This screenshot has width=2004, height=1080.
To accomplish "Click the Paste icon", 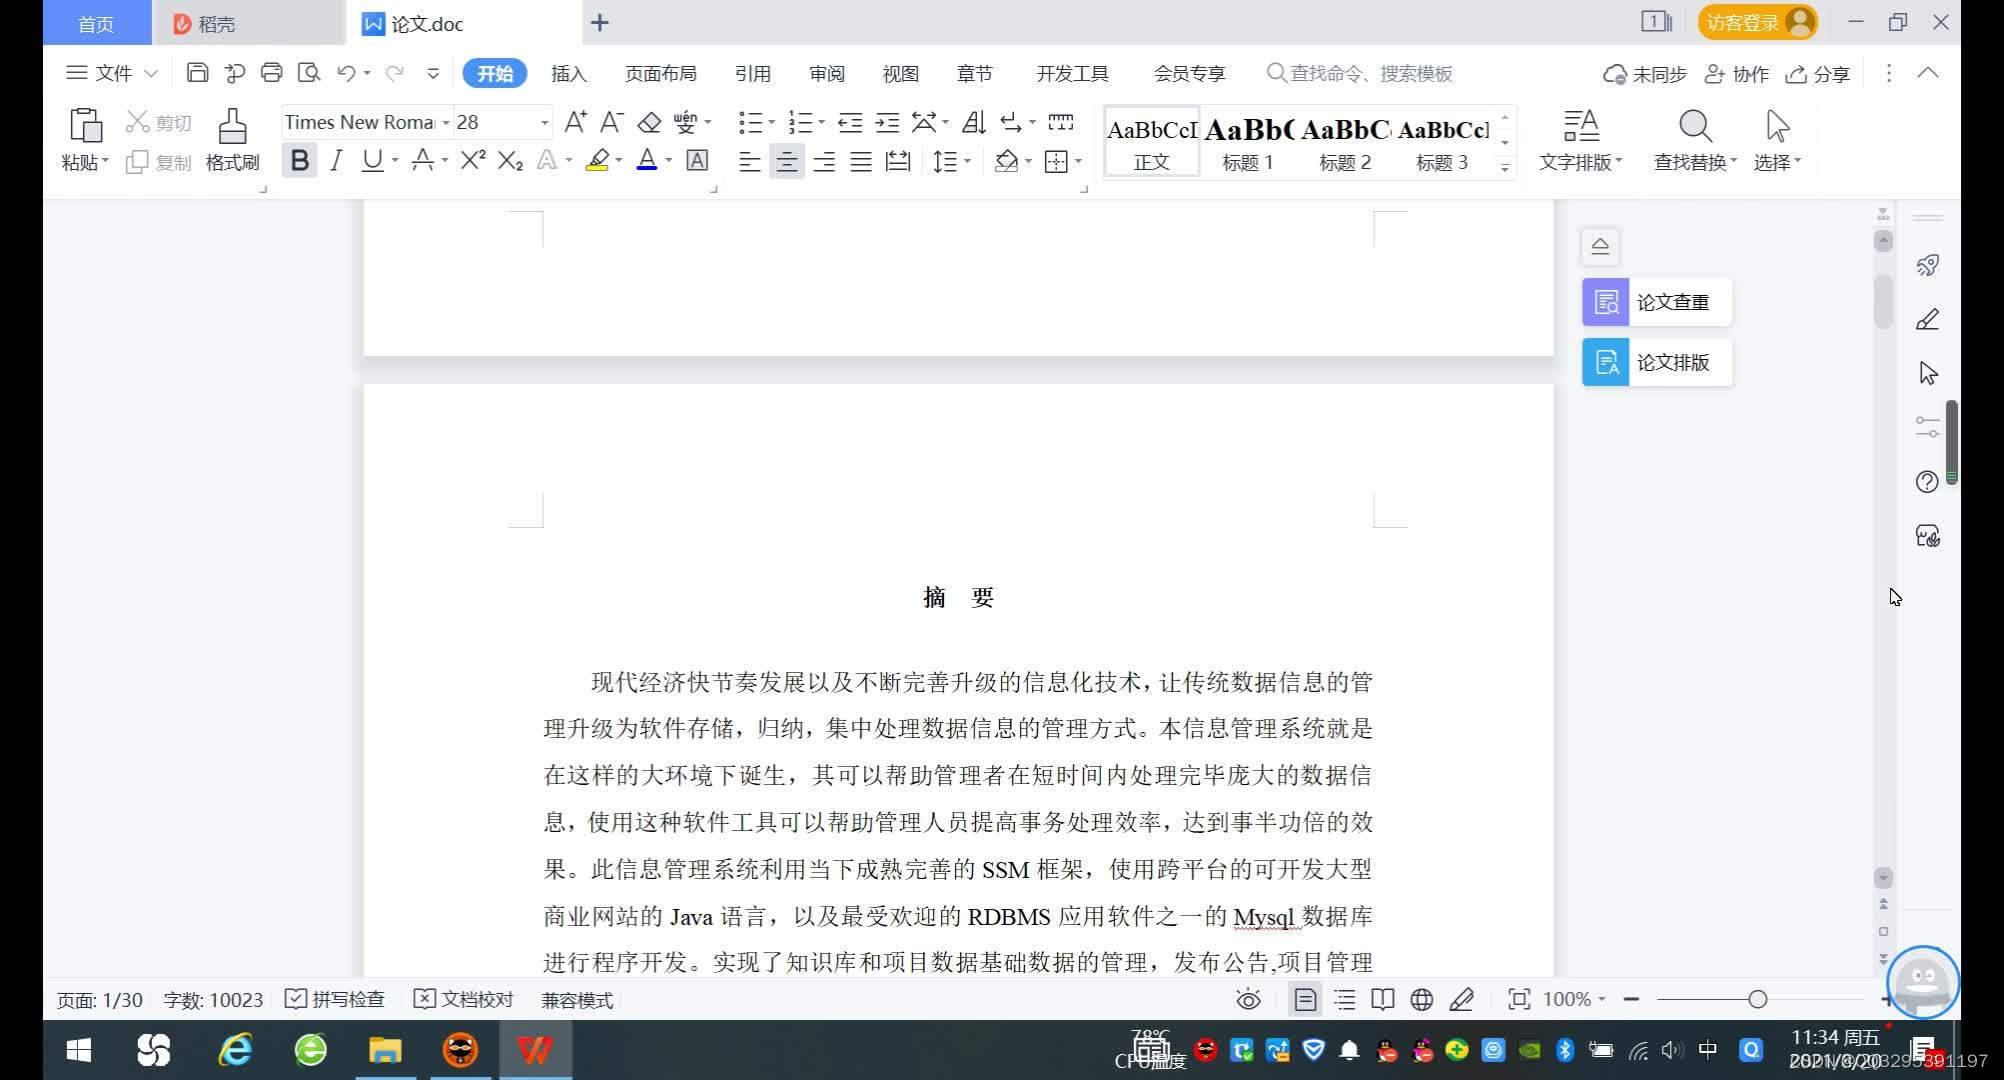I will (85, 126).
